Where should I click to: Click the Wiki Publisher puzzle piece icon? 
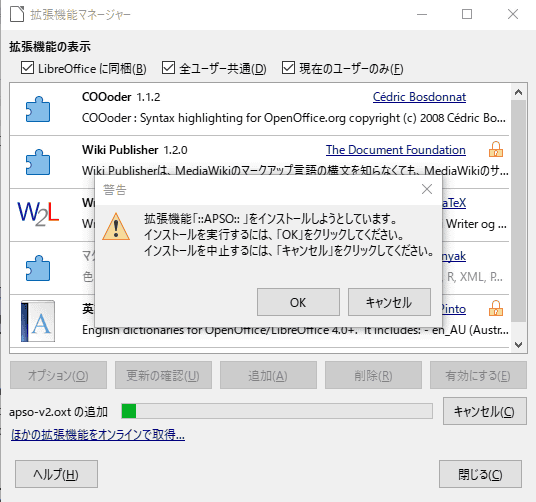coord(38,162)
